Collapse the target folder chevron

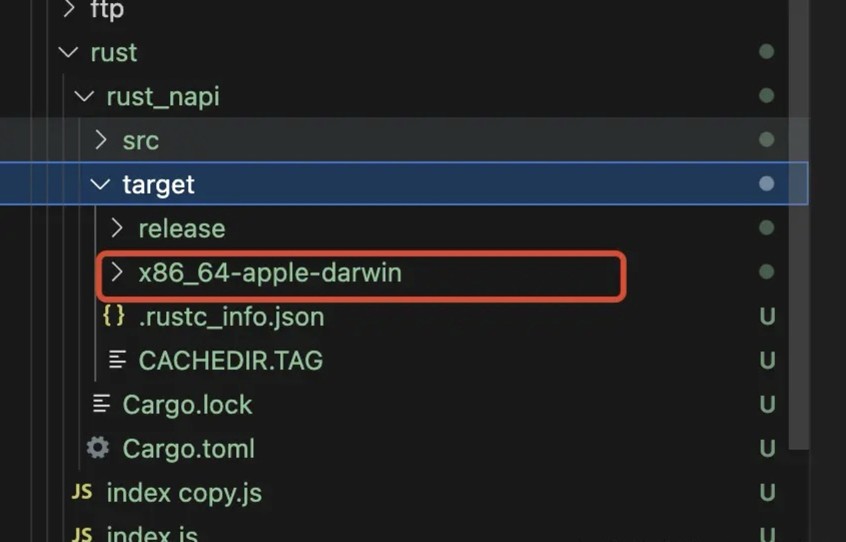click(100, 184)
